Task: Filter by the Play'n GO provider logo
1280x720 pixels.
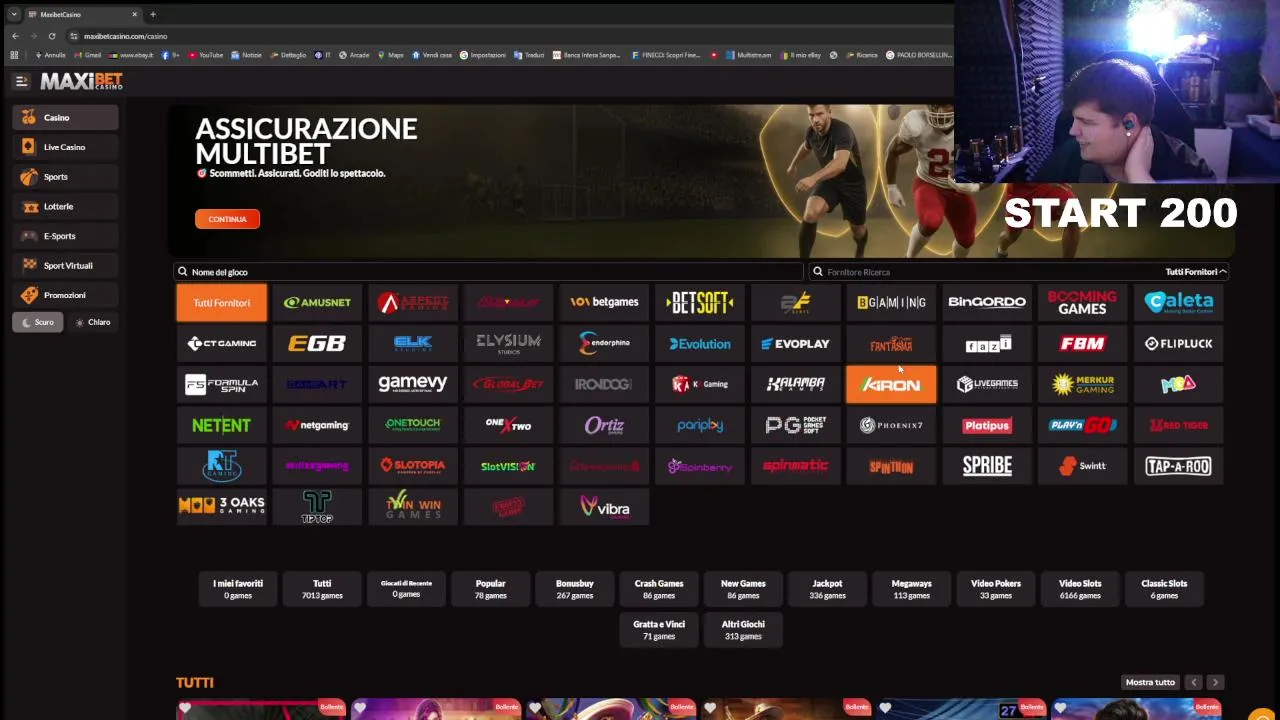Action: 1082,425
